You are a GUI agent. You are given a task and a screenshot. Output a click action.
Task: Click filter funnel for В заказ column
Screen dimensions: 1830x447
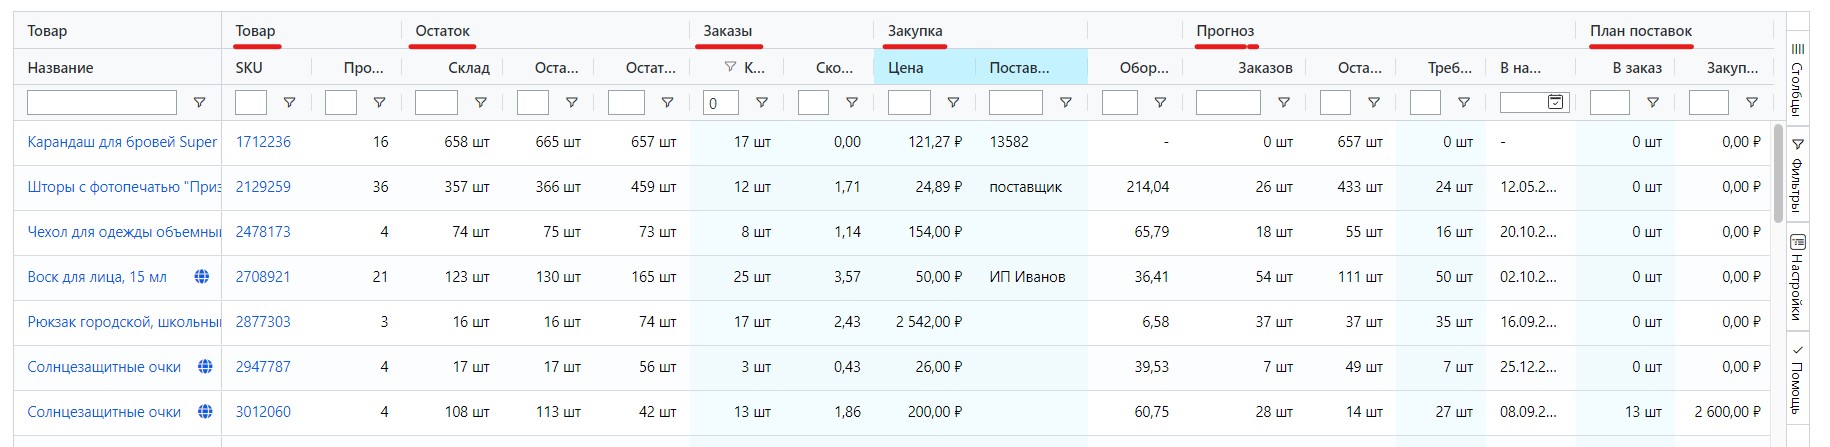coord(1652,103)
